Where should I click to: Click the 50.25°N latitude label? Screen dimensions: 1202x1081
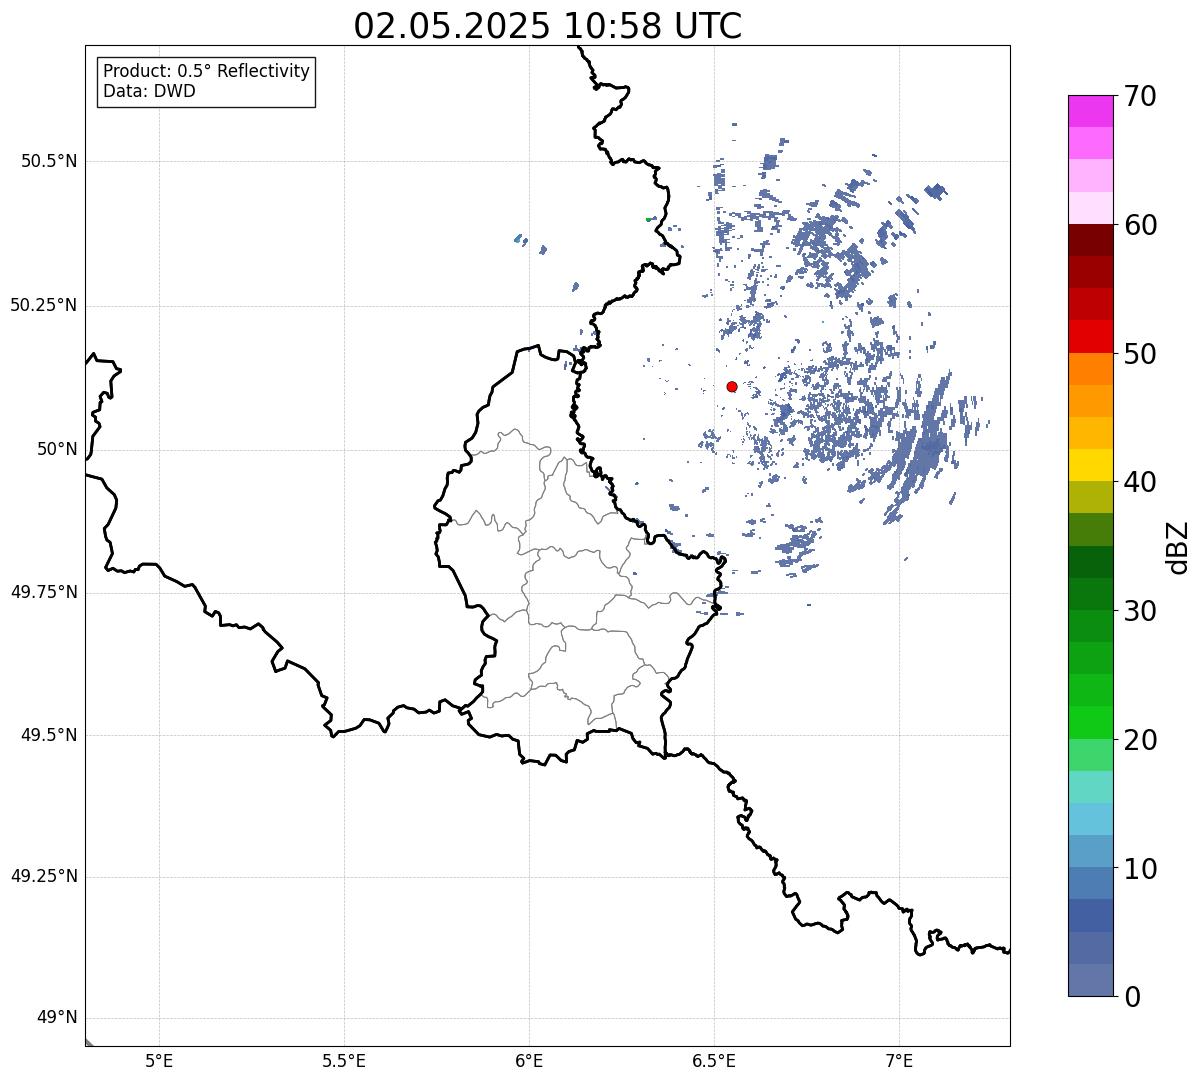44,305
